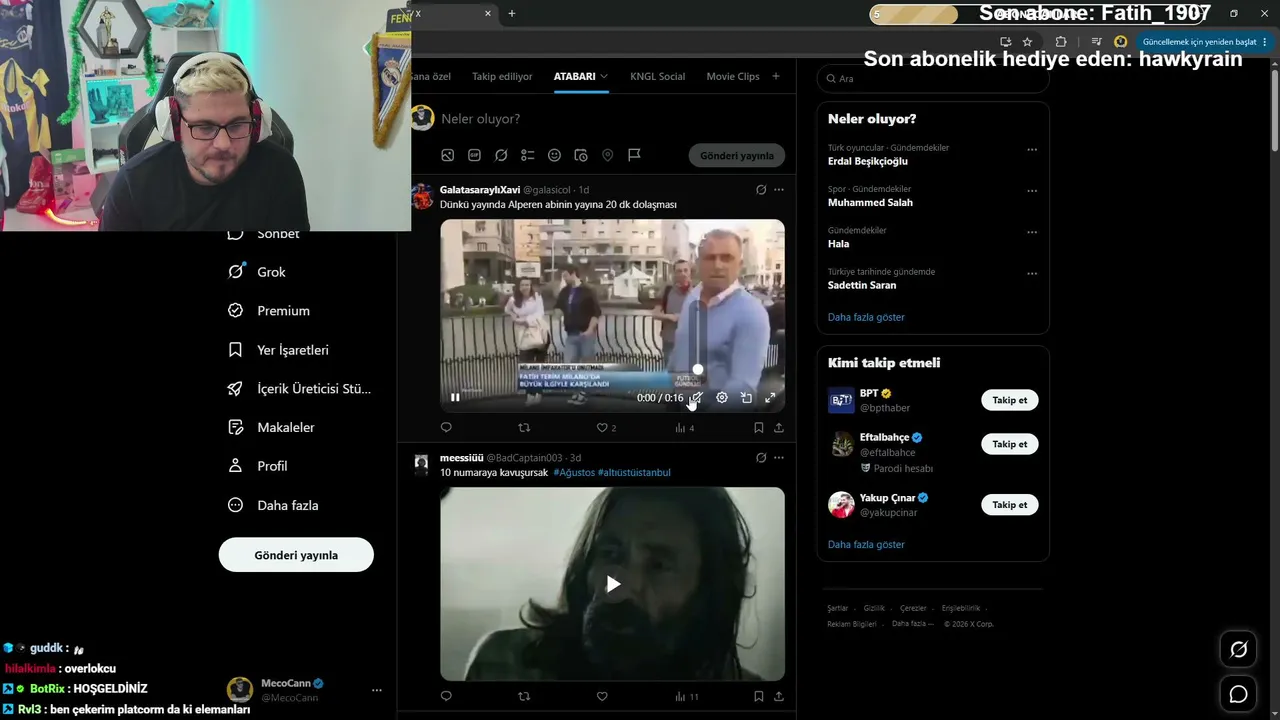Open options for Muhammed Salah trend

(1032, 191)
